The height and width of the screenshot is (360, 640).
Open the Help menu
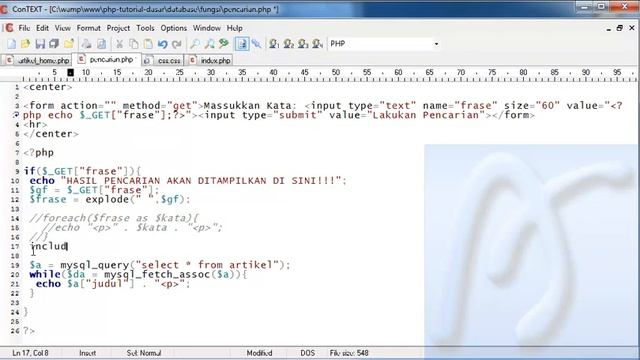[x=235, y=28]
